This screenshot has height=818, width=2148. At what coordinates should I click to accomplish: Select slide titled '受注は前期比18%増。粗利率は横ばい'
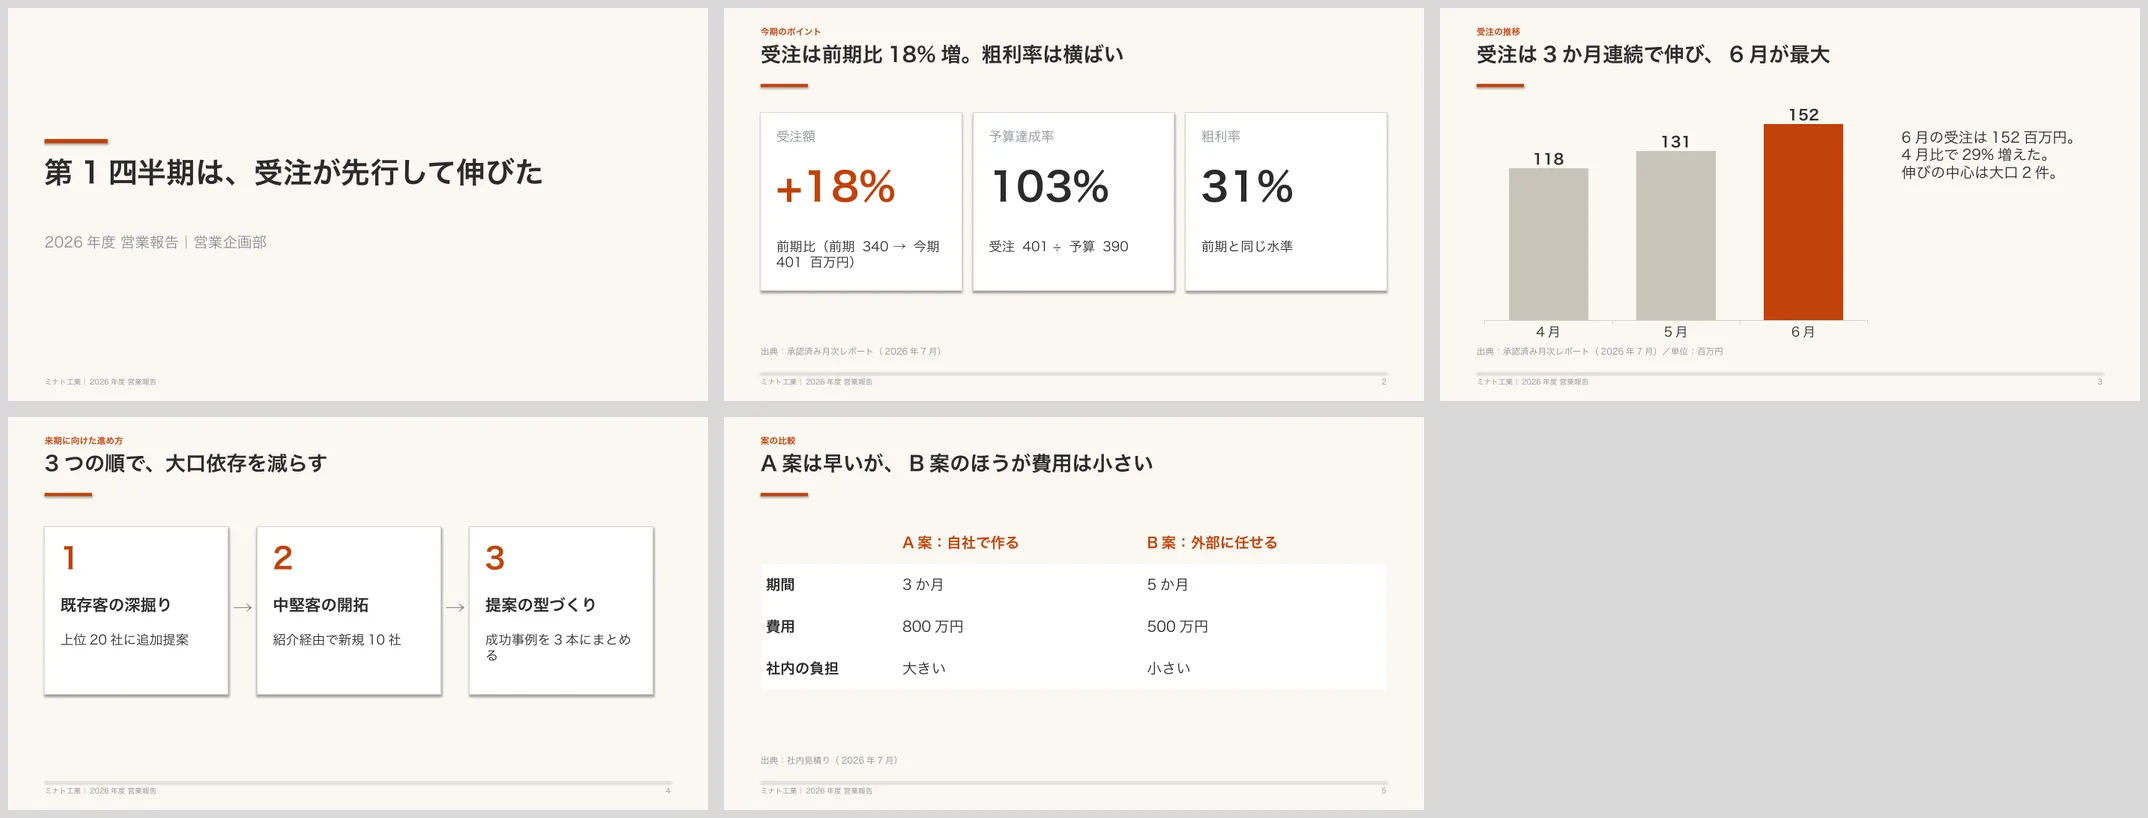[x=1074, y=205]
